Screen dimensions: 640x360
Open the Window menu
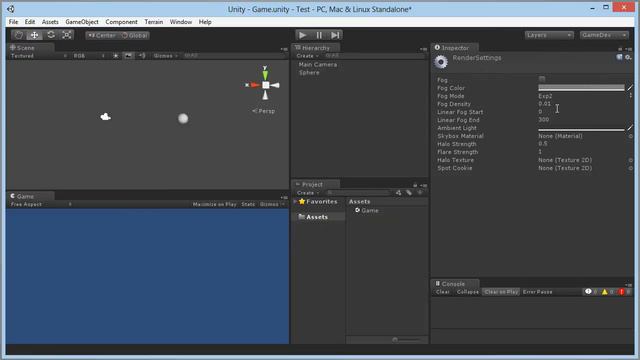tap(181, 22)
